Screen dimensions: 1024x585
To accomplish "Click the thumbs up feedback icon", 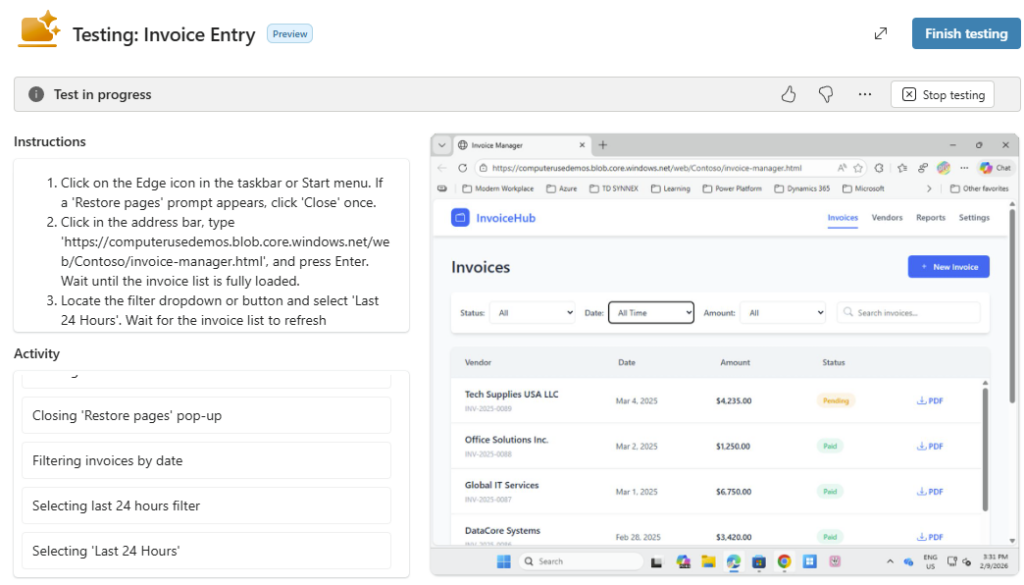I will pyautogui.click(x=789, y=94).
